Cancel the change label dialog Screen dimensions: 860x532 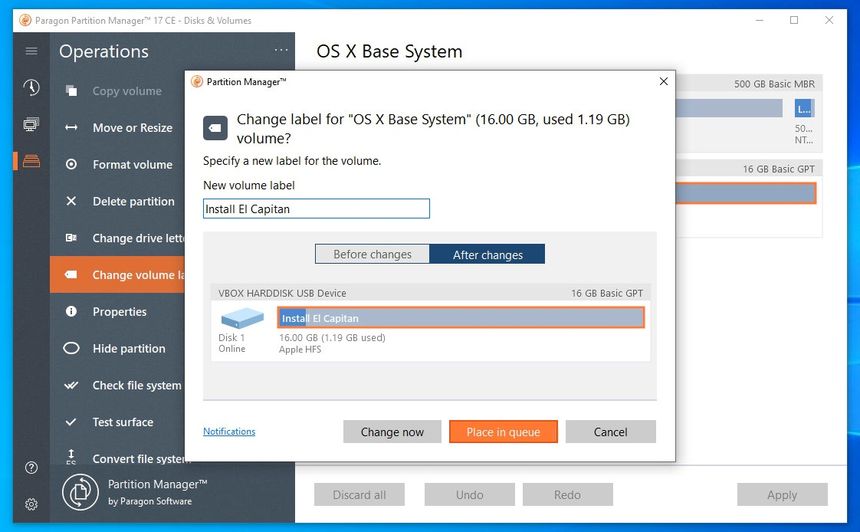610,432
